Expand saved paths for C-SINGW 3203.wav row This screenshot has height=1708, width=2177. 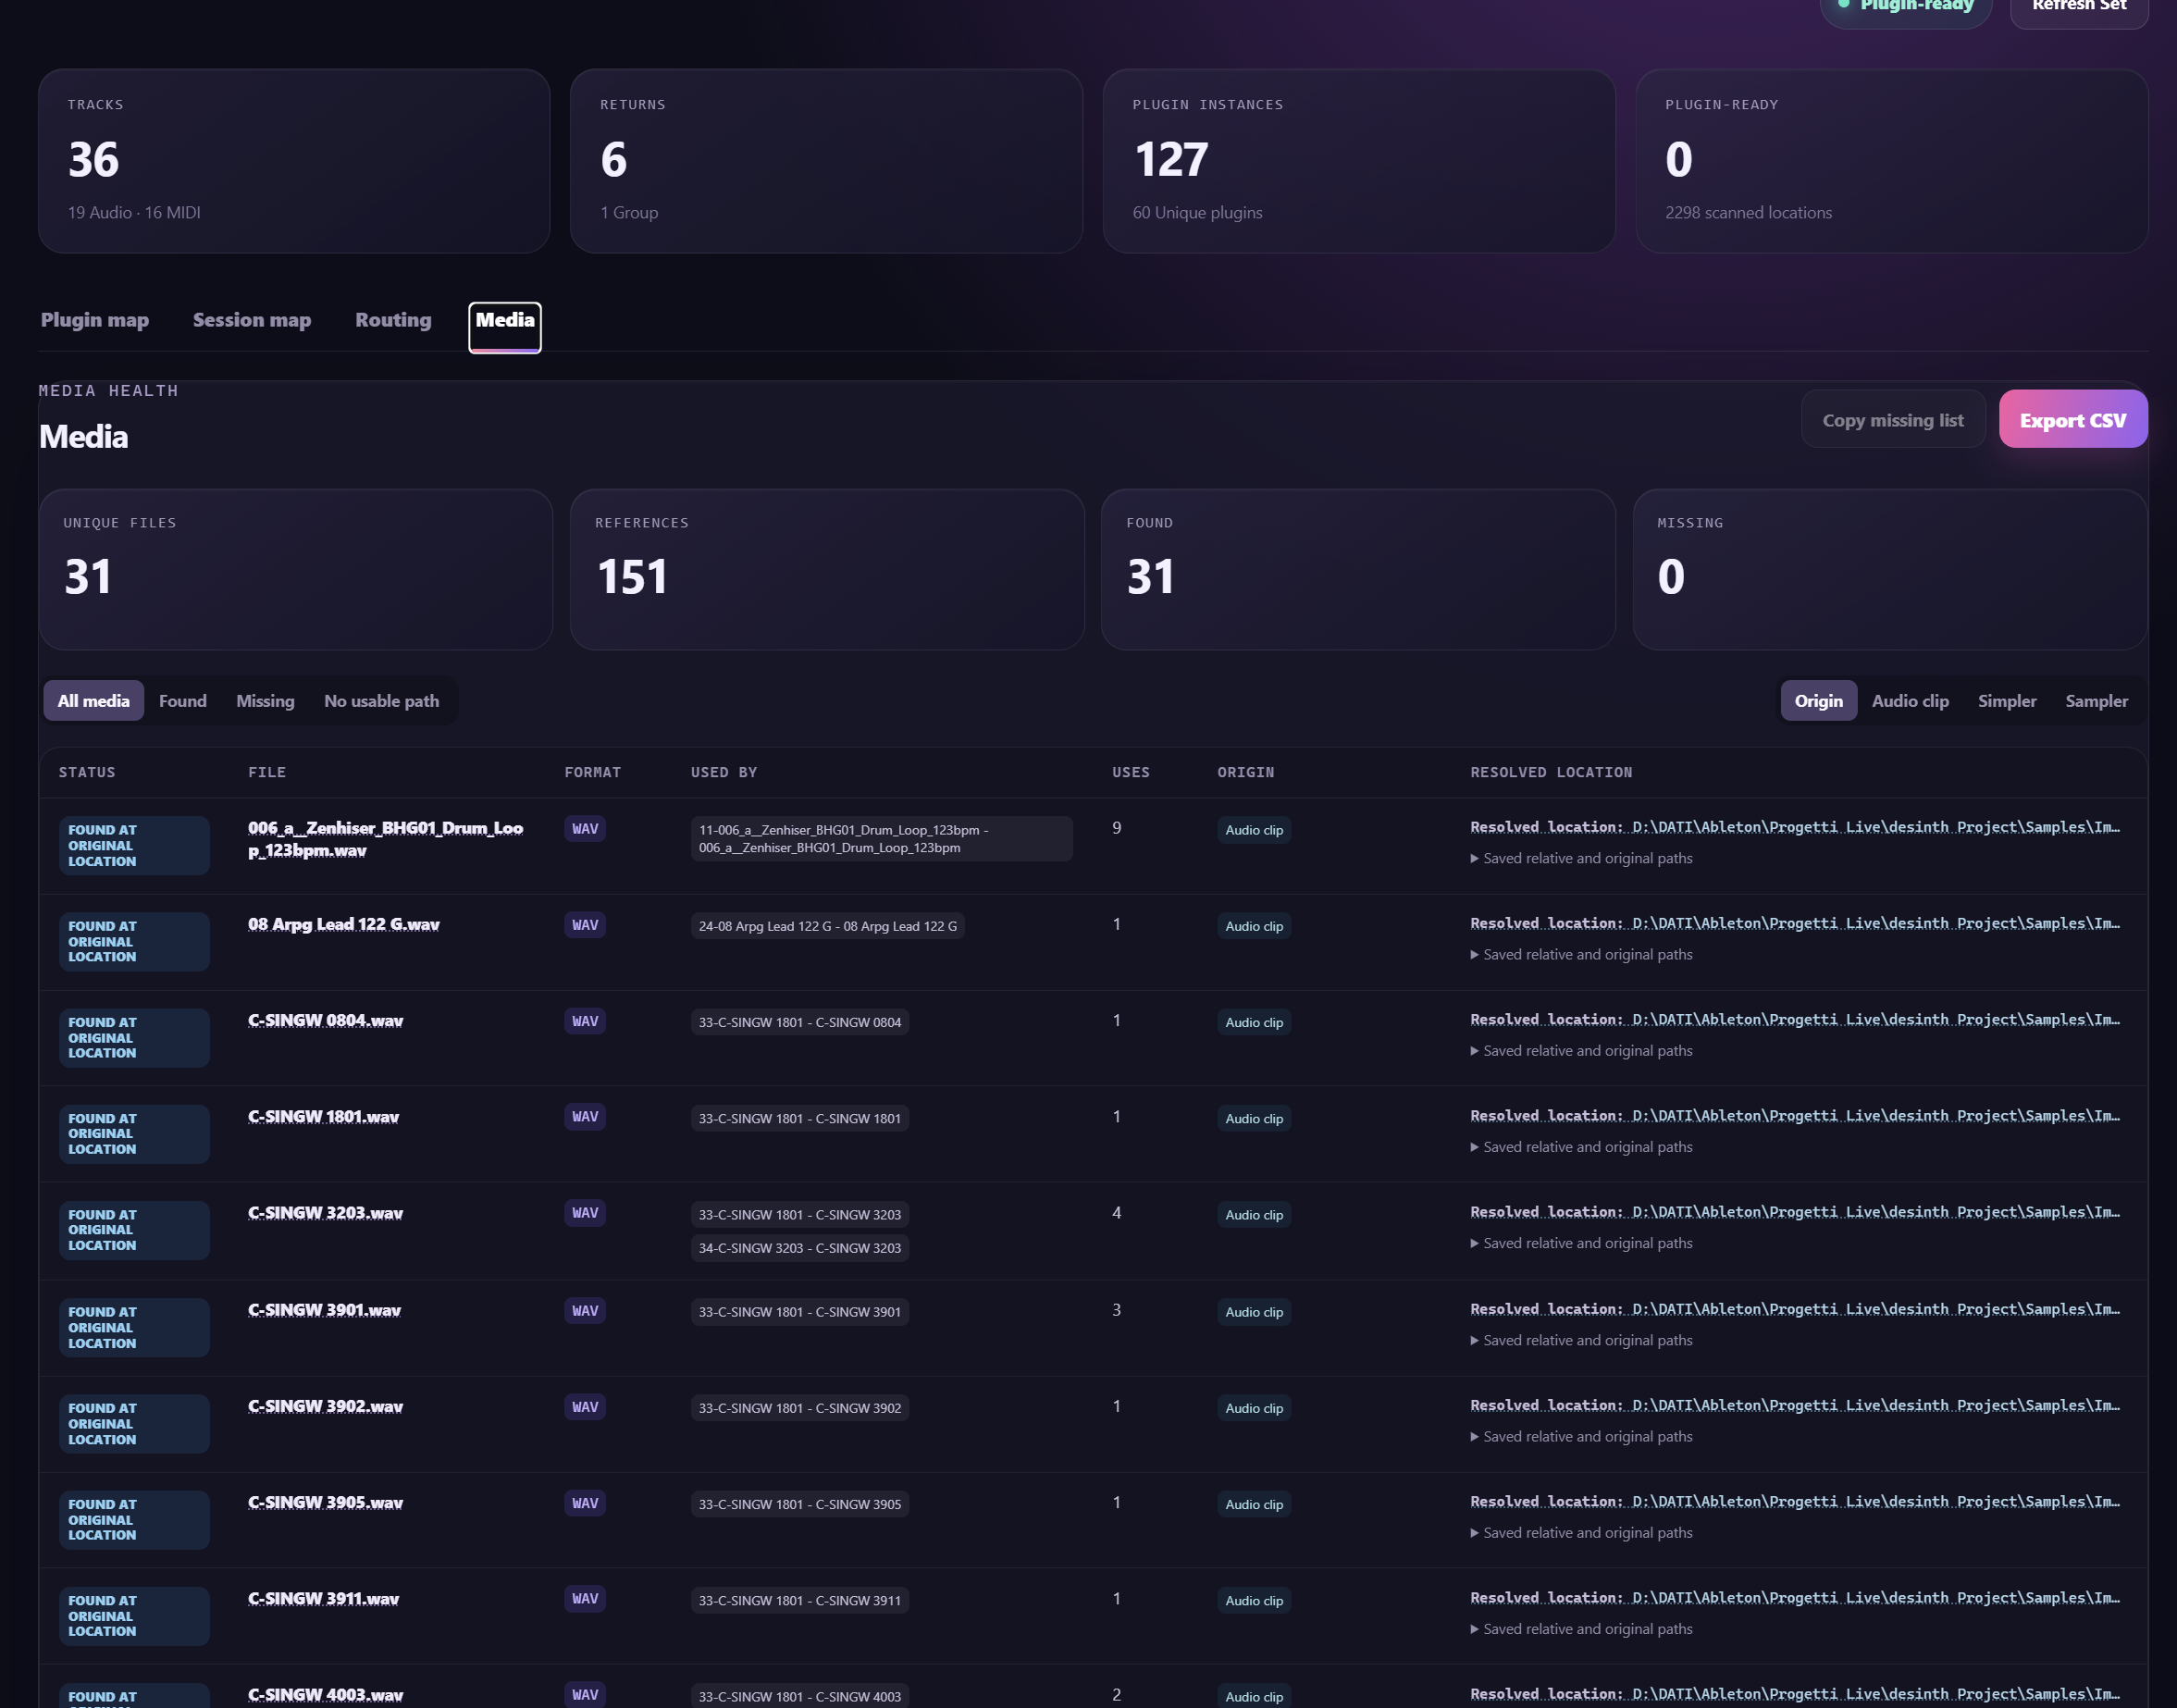point(1582,1243)
